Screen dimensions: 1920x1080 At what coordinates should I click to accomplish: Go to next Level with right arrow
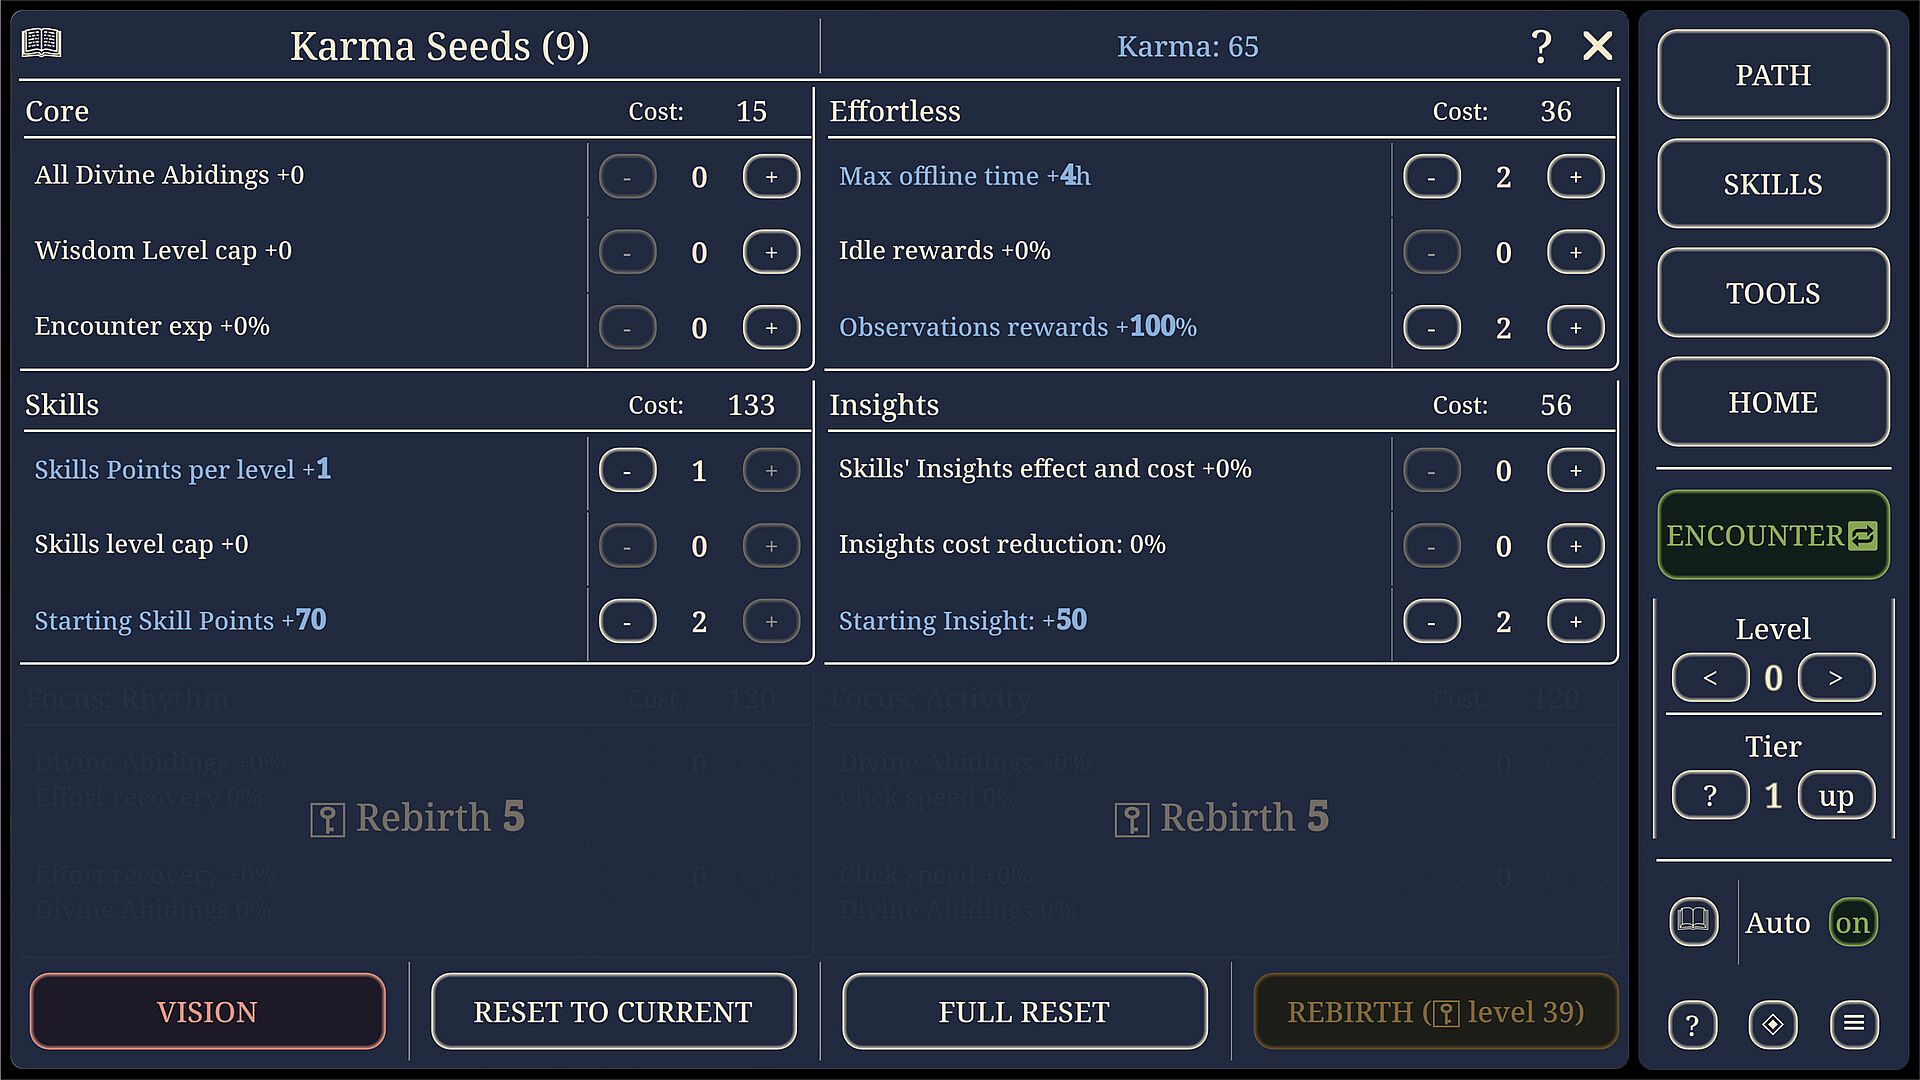point(1836,678)
